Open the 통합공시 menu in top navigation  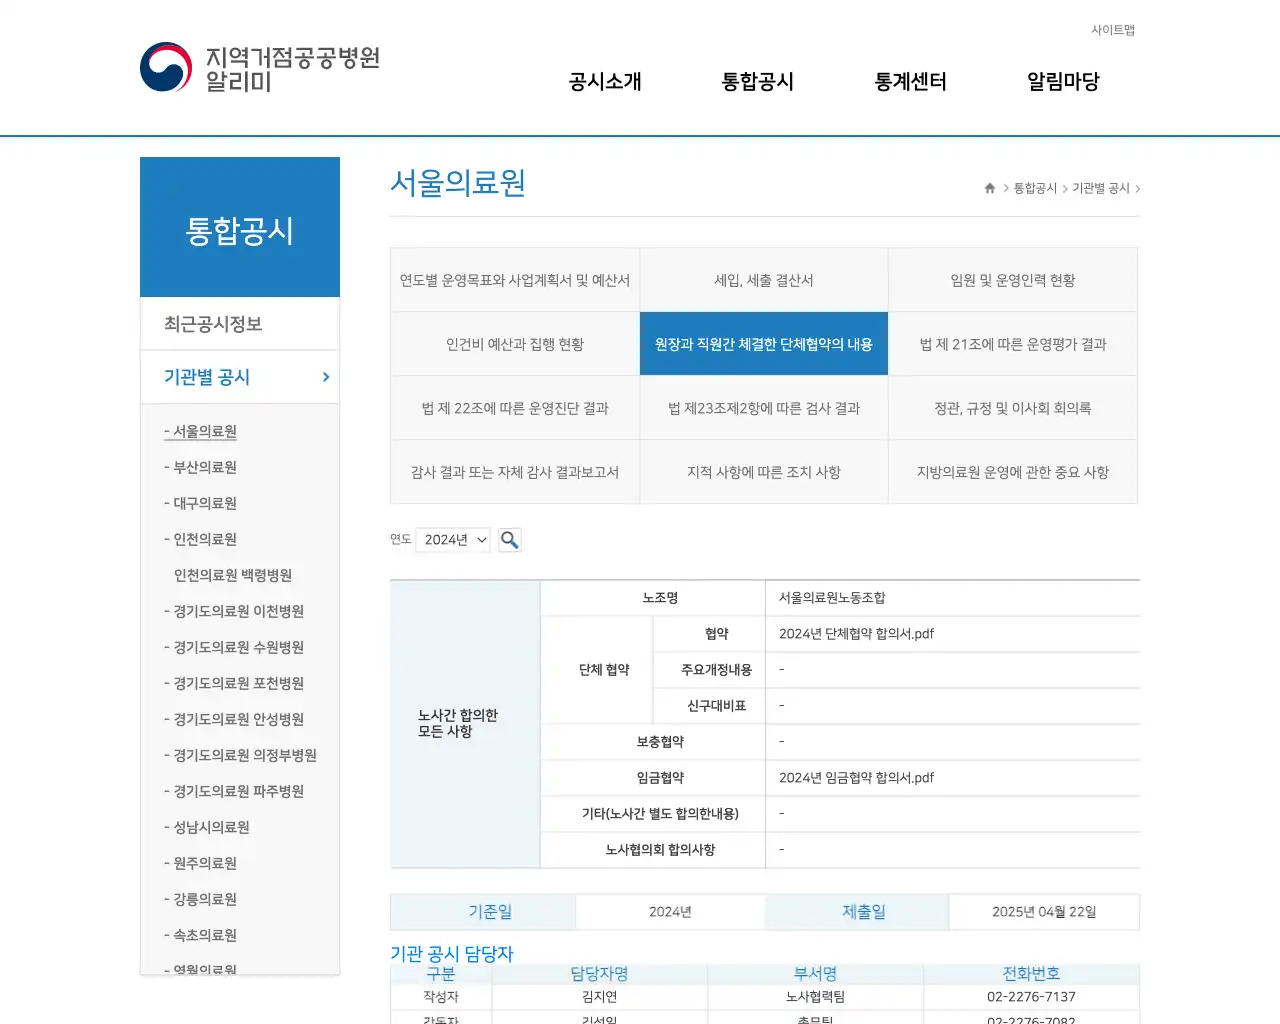[x=757, y=82]
